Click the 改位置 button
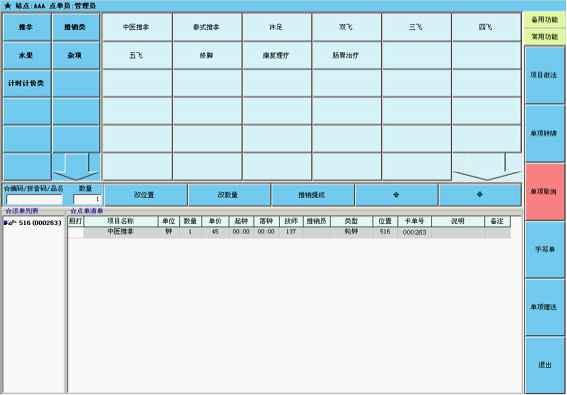Viewport: 567px width, 395px height. 146,195
